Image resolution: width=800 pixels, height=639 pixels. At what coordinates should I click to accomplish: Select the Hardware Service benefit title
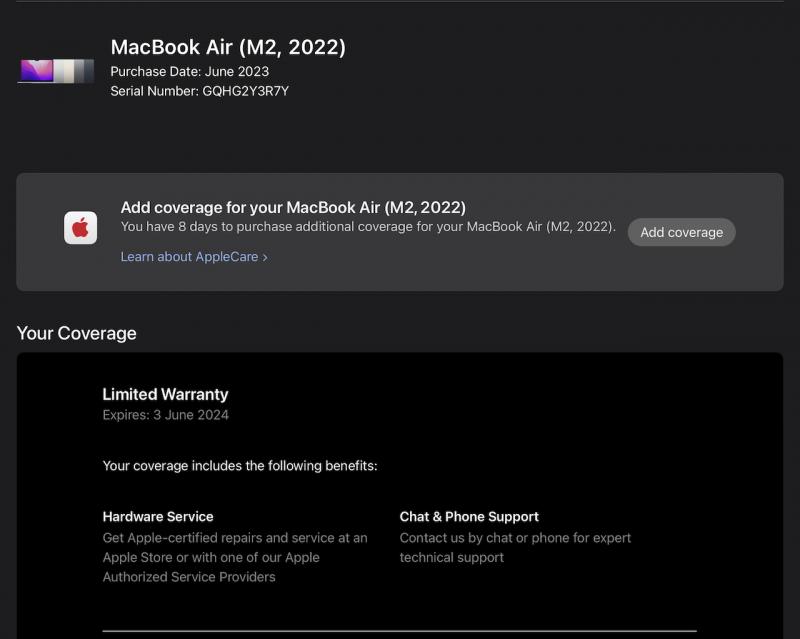click(x=158, y=517)
